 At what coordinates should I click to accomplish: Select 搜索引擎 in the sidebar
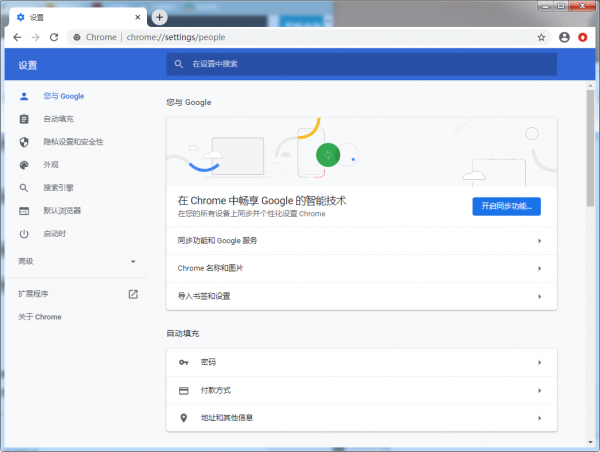pyautogui.click(x=58, y=188)
